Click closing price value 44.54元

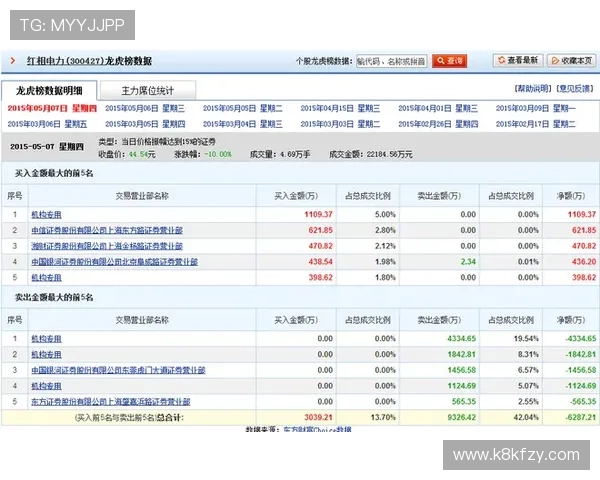click(x=142, y=155)
